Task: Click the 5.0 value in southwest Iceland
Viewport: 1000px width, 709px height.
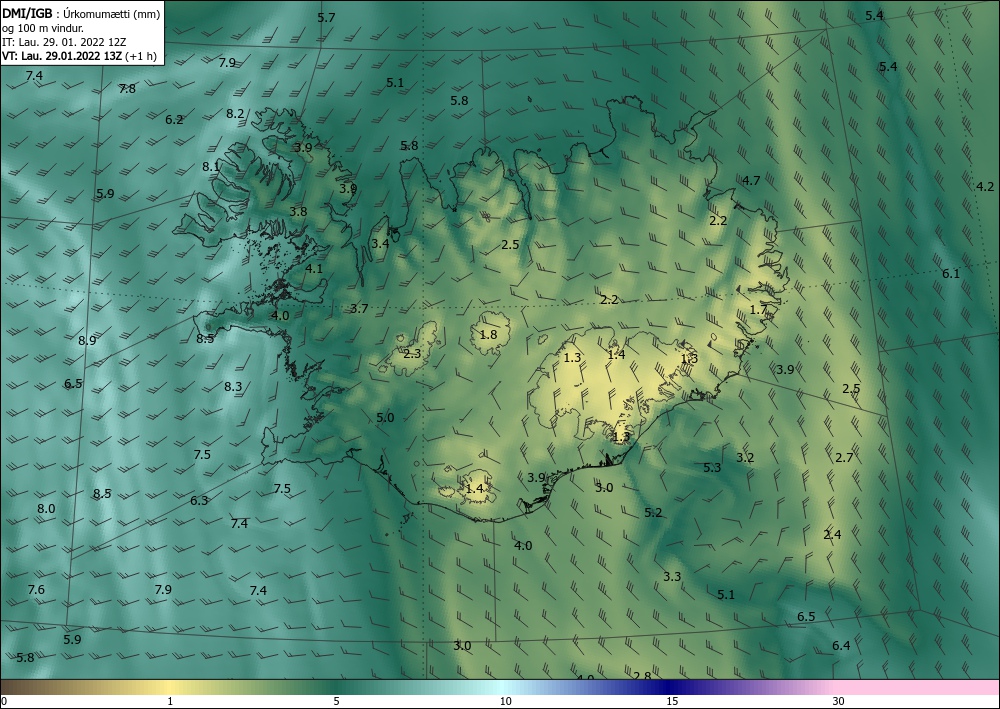Action: point(385,418)
